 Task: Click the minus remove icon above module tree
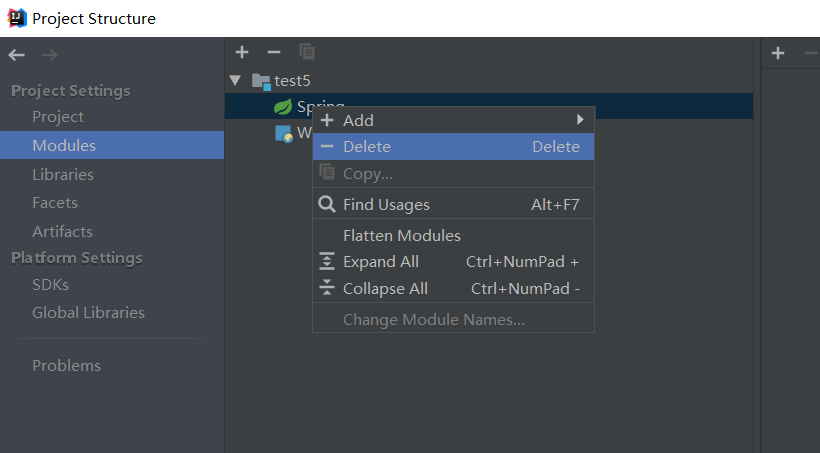[274, 51]
